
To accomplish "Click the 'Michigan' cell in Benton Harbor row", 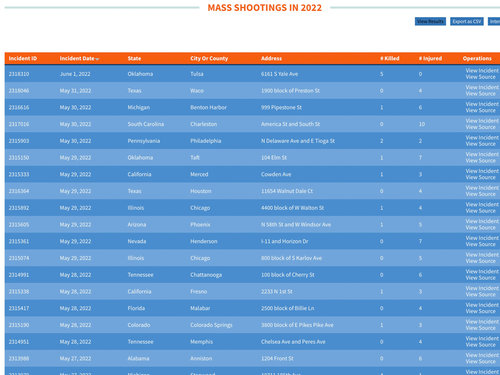I will click(139, 107).
